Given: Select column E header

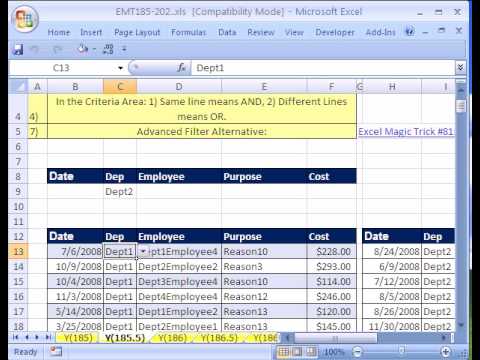Looking at the screenshot, I should [264, 87].
